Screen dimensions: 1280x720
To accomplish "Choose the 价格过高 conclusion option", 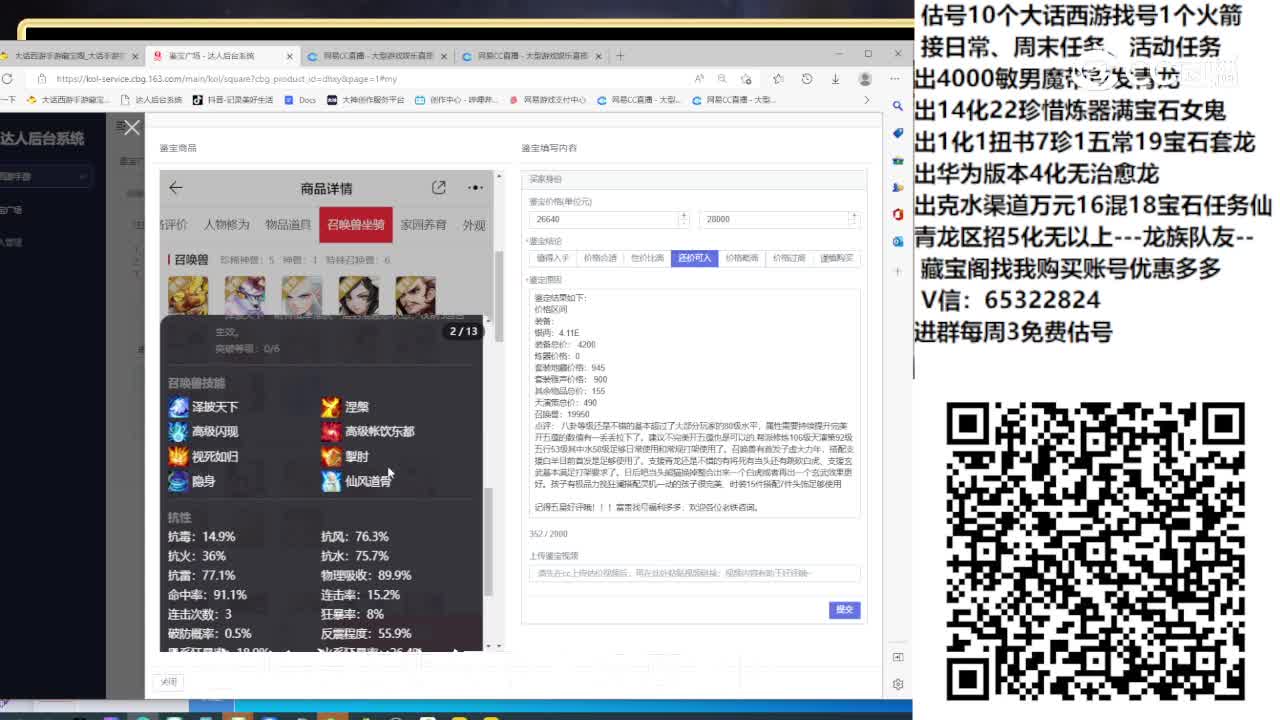I will tap(789, 258).
